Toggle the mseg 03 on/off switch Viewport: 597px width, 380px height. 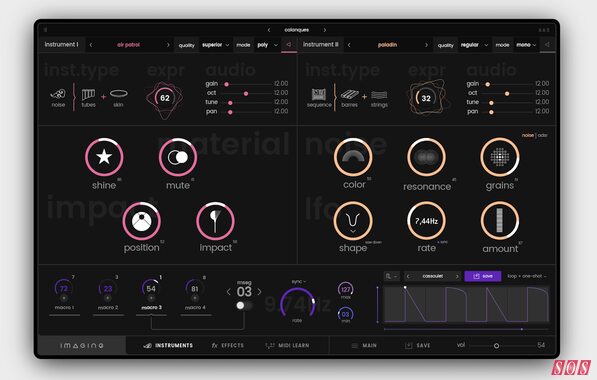pos(244,305)
